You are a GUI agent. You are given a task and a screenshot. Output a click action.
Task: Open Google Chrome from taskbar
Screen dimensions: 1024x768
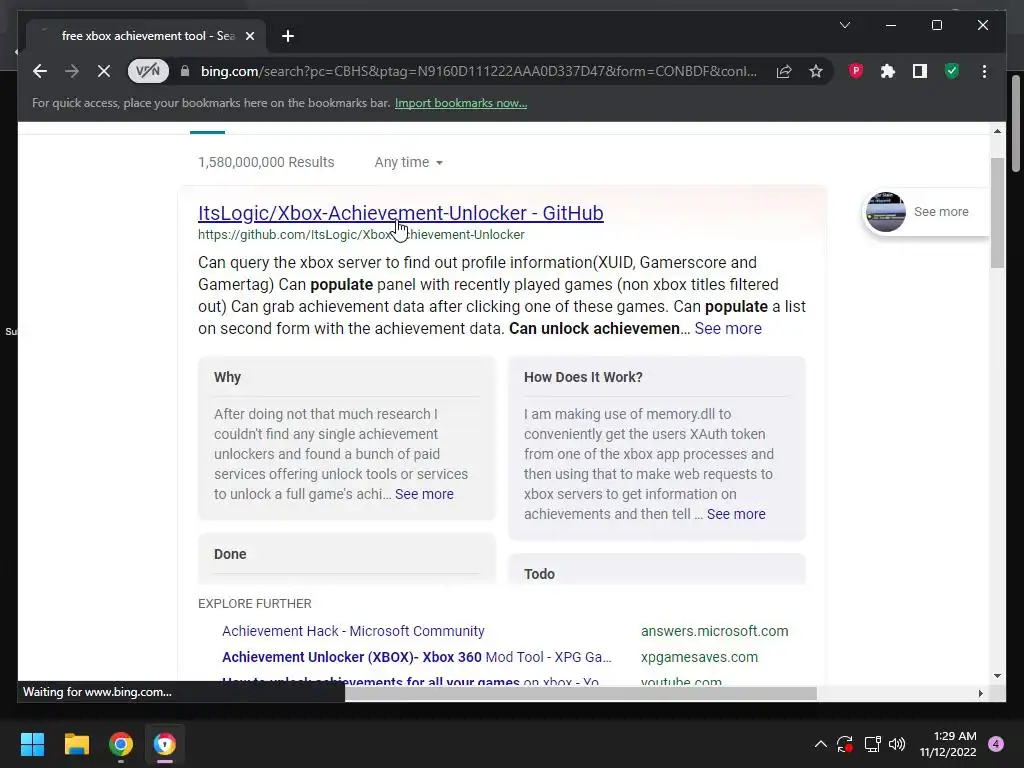pos(121,744)
